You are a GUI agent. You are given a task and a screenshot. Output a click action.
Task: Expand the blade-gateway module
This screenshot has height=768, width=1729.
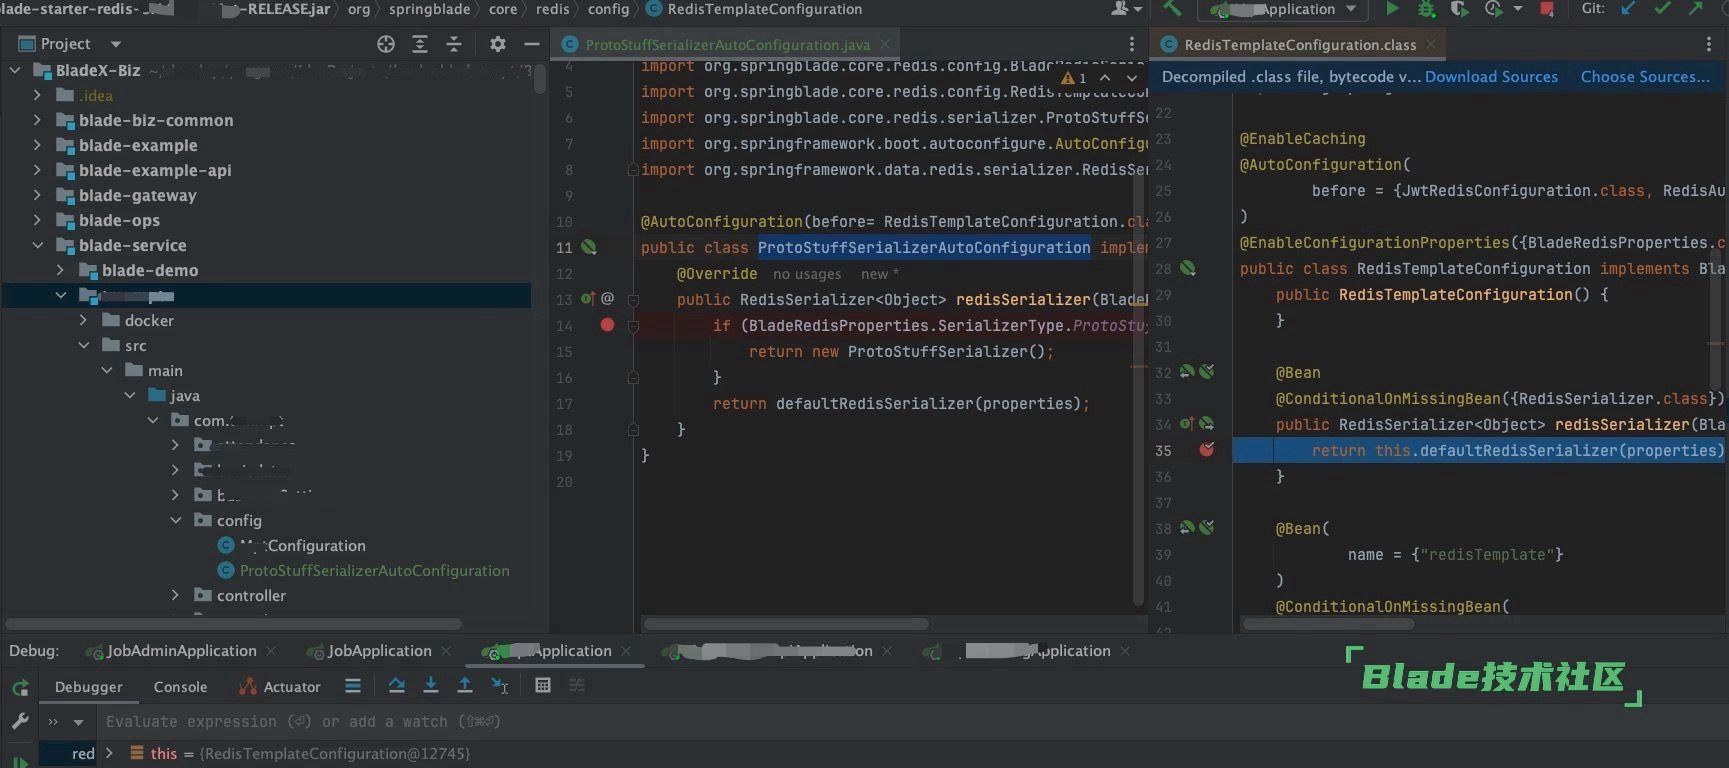tap(37, 195)
